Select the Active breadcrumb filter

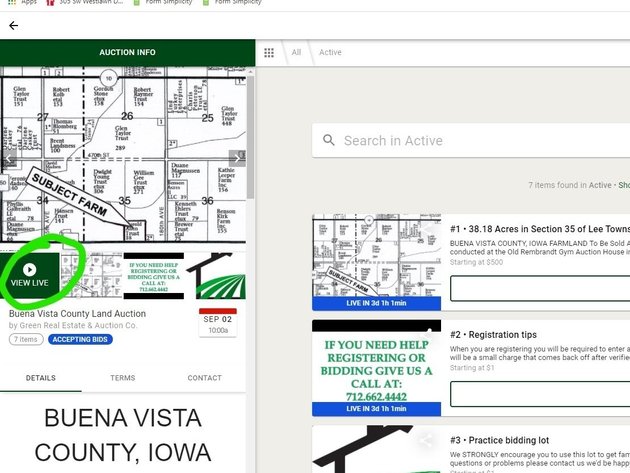tap(330, 52)
